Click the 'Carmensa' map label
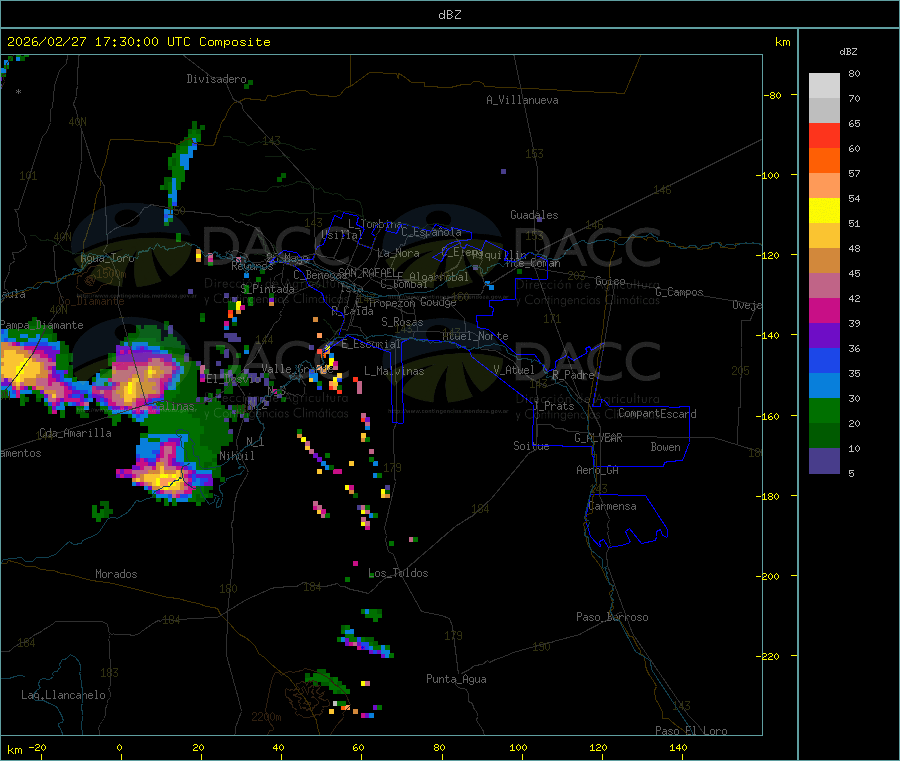Screen dimensions: 900x761 coord(612,506)
